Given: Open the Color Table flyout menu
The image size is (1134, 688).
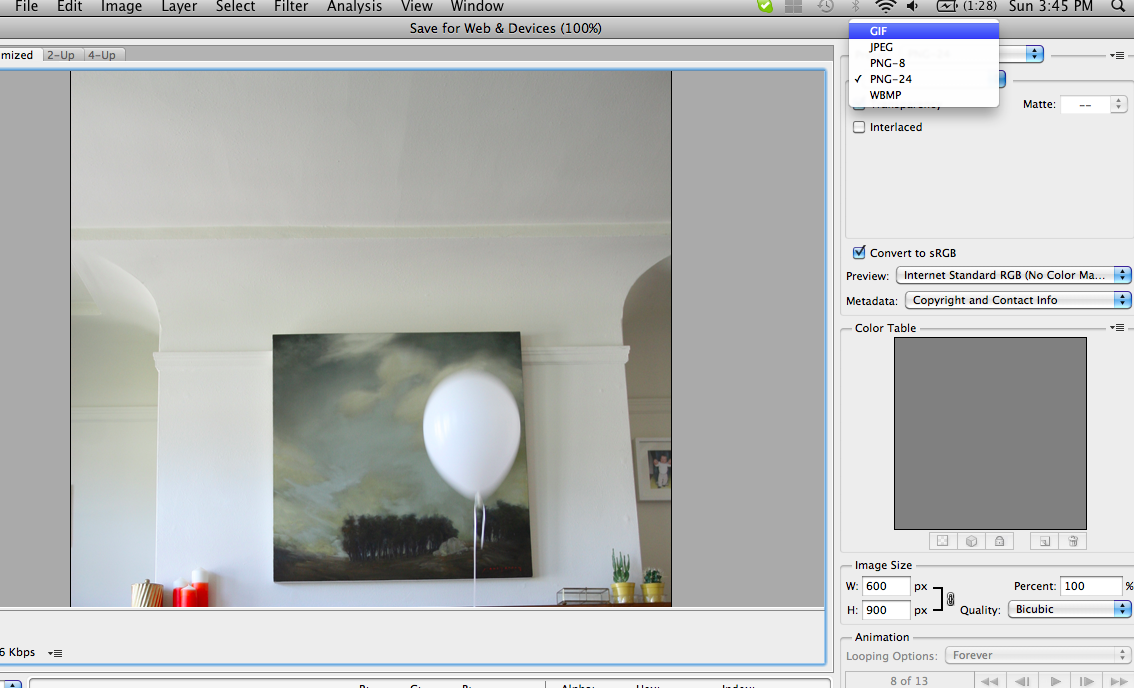Looking at the screenshot, I should point(1117,328).
